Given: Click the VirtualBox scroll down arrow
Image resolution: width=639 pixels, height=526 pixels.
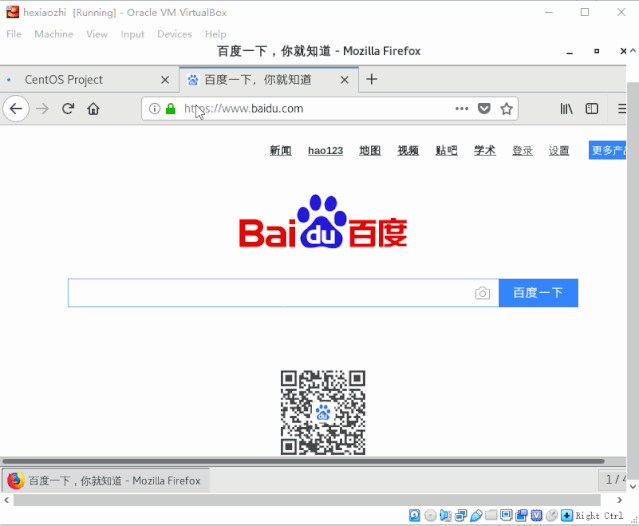Looking at the screenshot, I should [632, 486].
